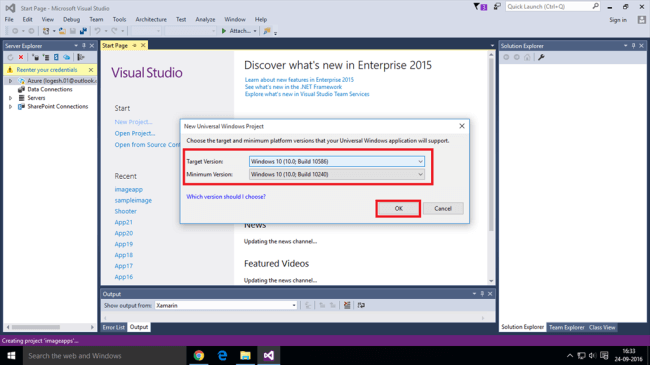Click the Visual Studio taskbar icon

coord(269,355)
